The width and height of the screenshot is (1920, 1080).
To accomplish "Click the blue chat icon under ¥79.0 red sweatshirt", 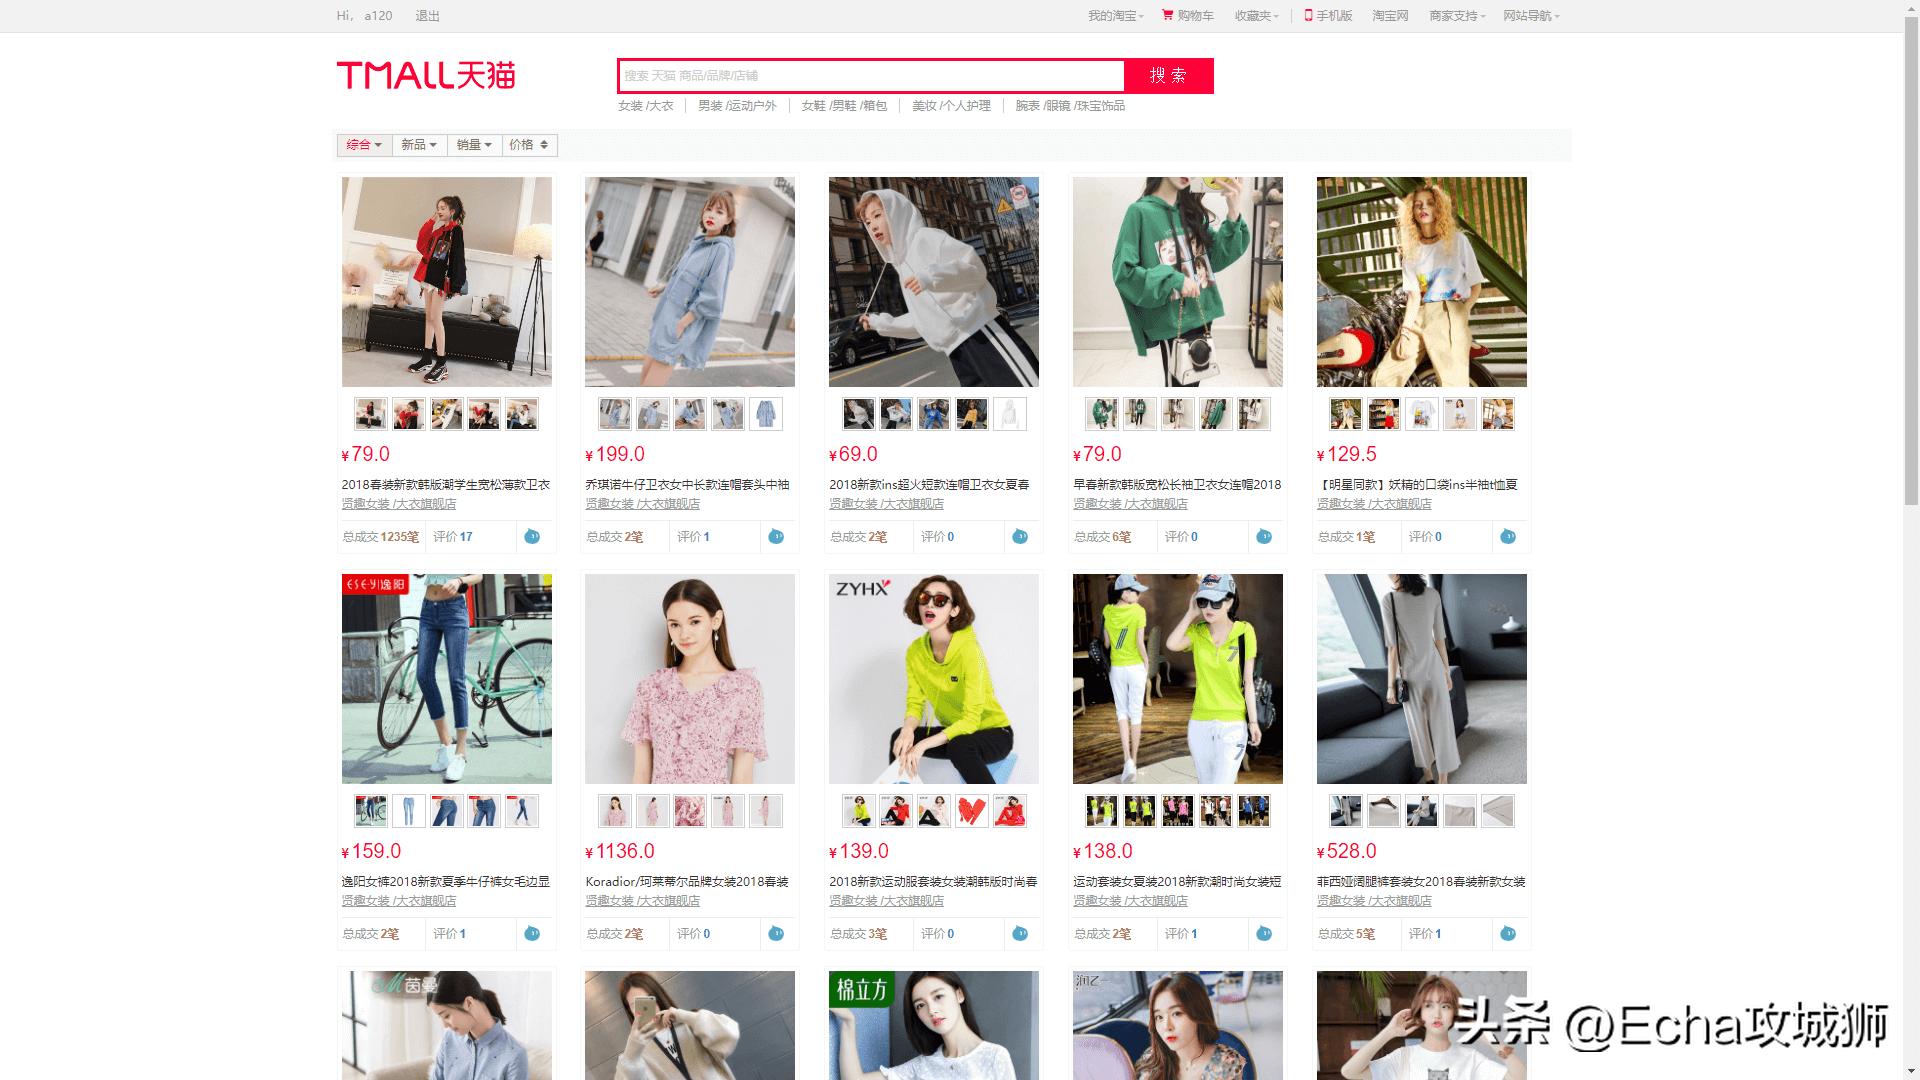I will coord(532,537).
